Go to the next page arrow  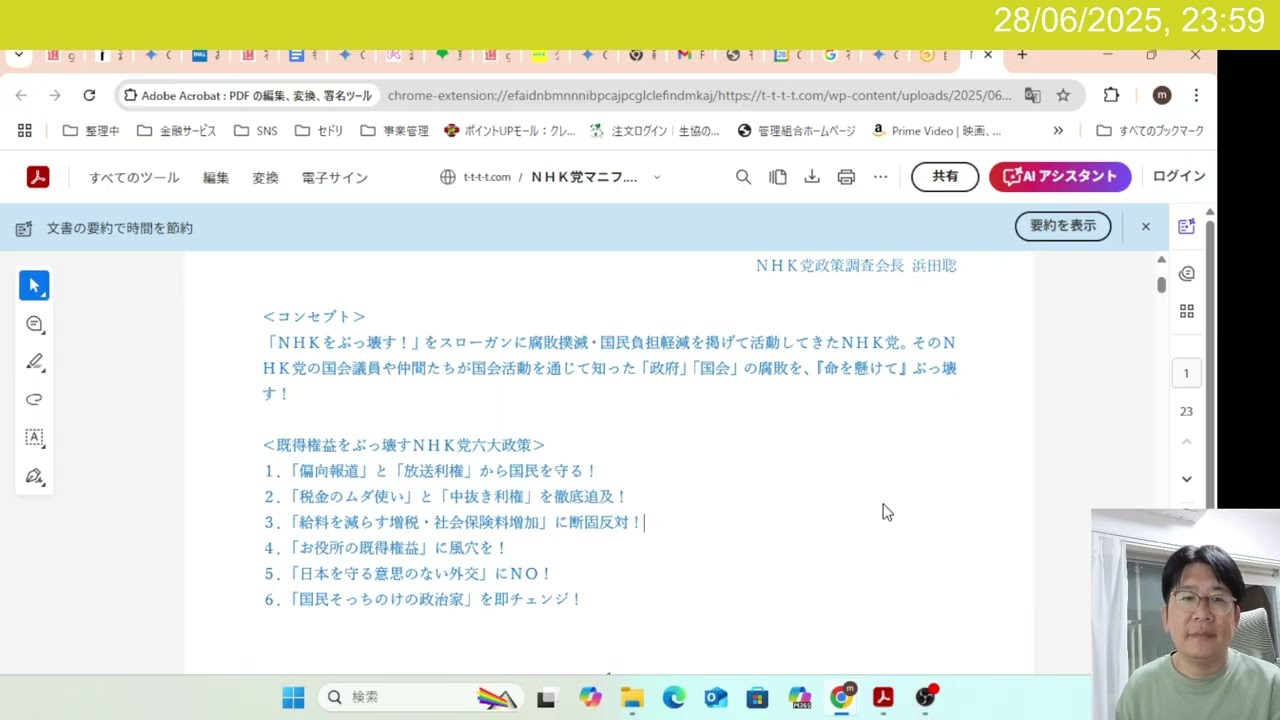point(1187,479)
